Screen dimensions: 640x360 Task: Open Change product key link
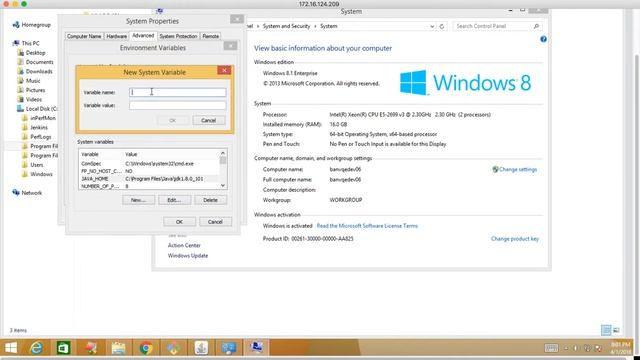pos(515,239)
